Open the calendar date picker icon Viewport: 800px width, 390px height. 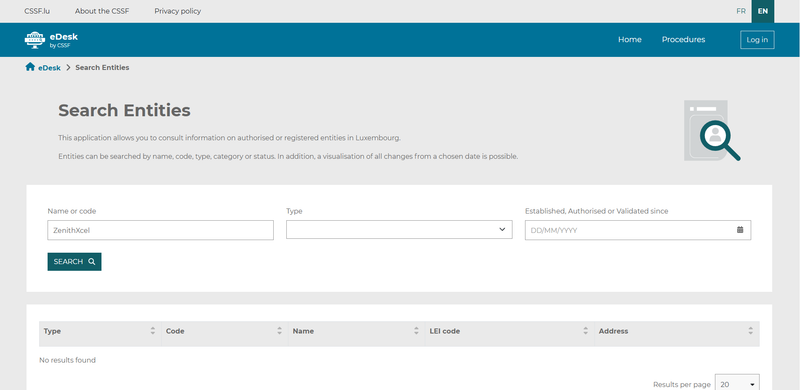tap(740, 230)
